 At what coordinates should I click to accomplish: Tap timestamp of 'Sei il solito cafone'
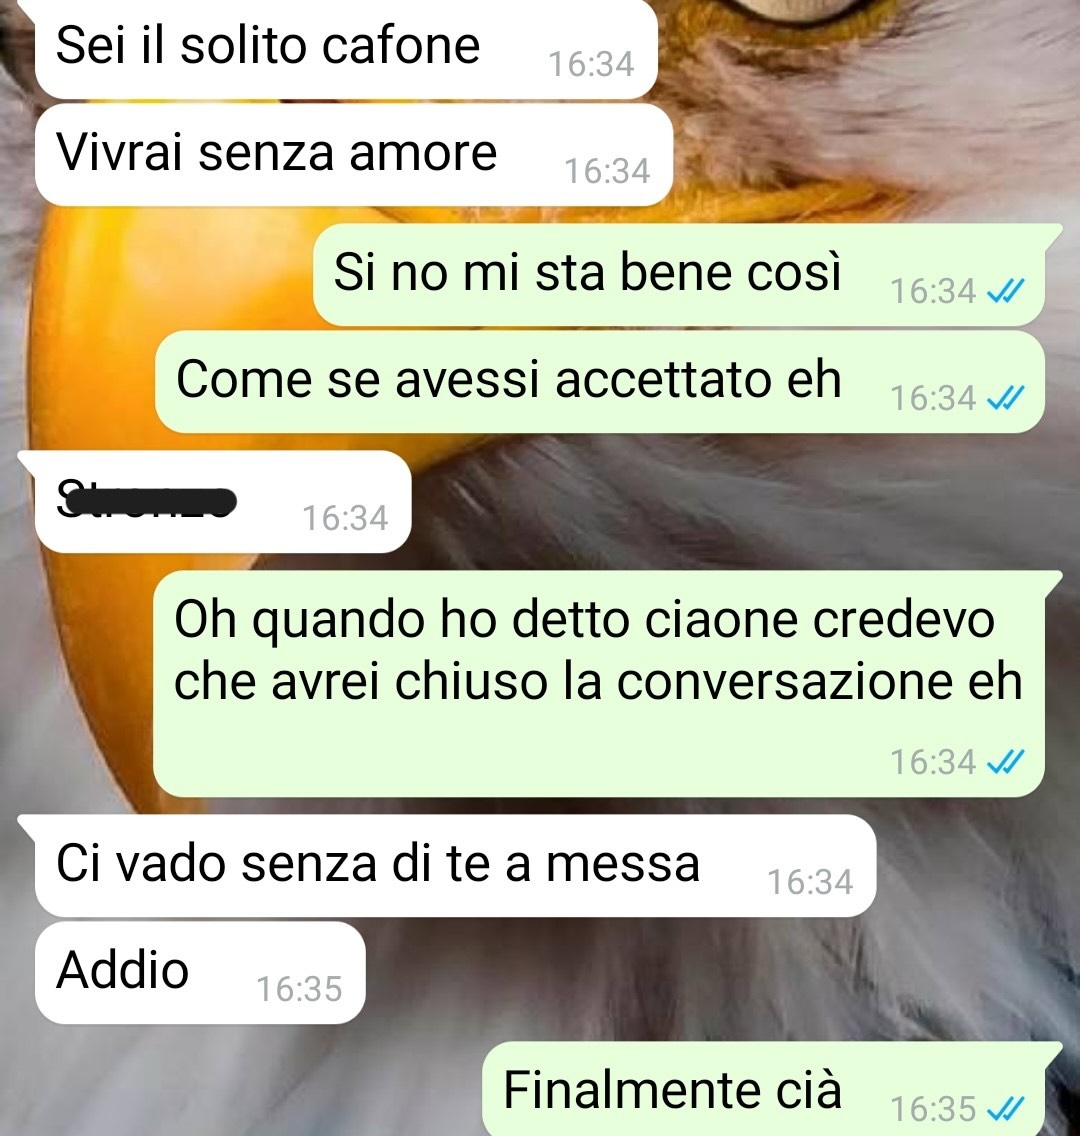click(591, 64)
